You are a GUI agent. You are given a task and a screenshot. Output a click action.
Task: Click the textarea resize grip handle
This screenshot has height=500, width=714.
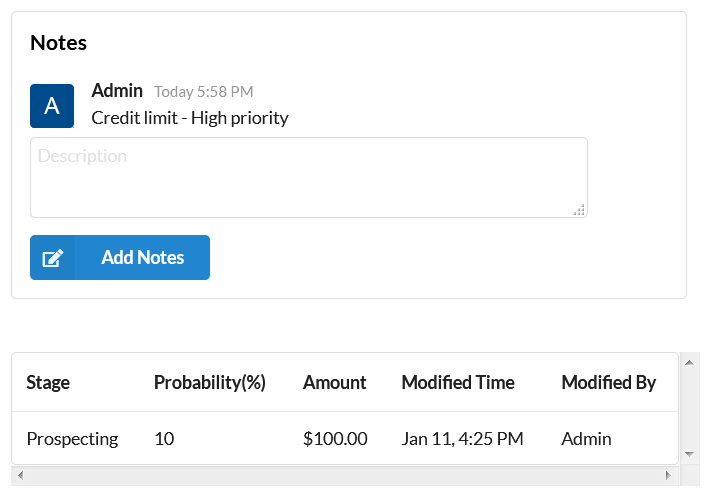coord(579,210)
